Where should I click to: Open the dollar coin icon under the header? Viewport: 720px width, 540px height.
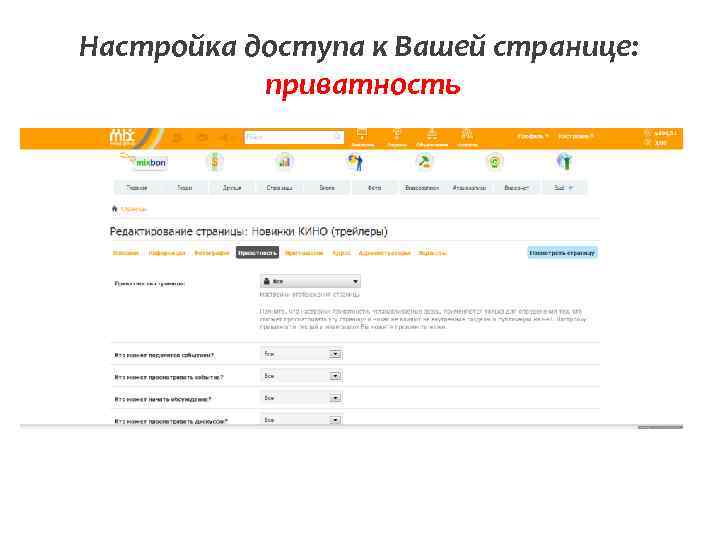click(x=214, y=162)
